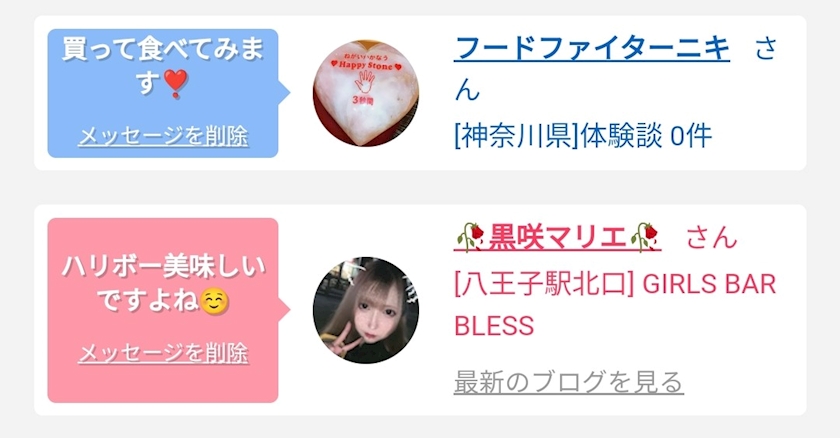Delete the ハリボー美味しいですよね message
The image size is (840, 438).
163,353
